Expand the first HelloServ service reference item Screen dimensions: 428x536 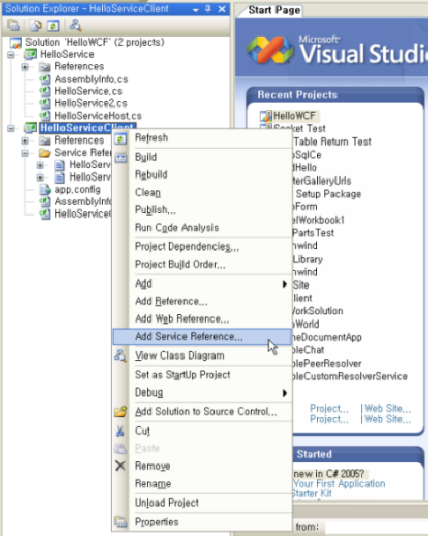tap(40, 165)
